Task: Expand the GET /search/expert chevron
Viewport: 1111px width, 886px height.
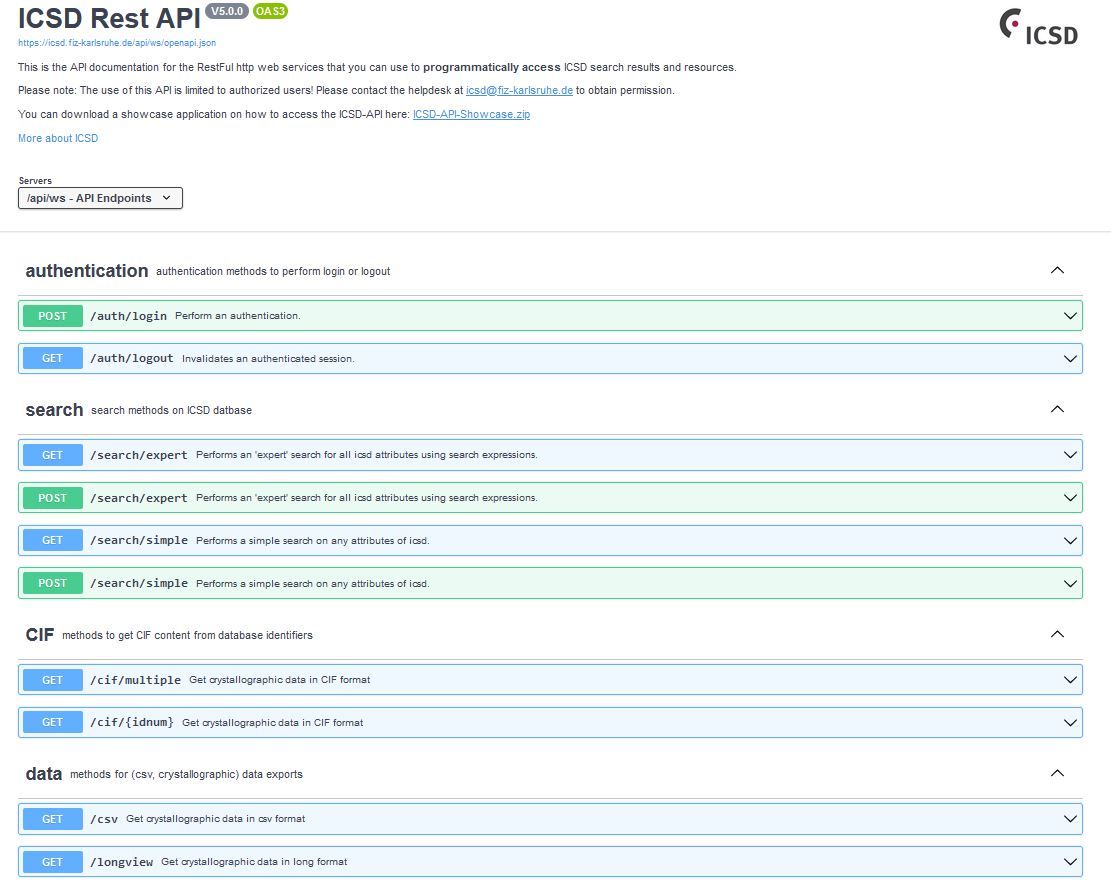Action: (x=1070, y=455)
